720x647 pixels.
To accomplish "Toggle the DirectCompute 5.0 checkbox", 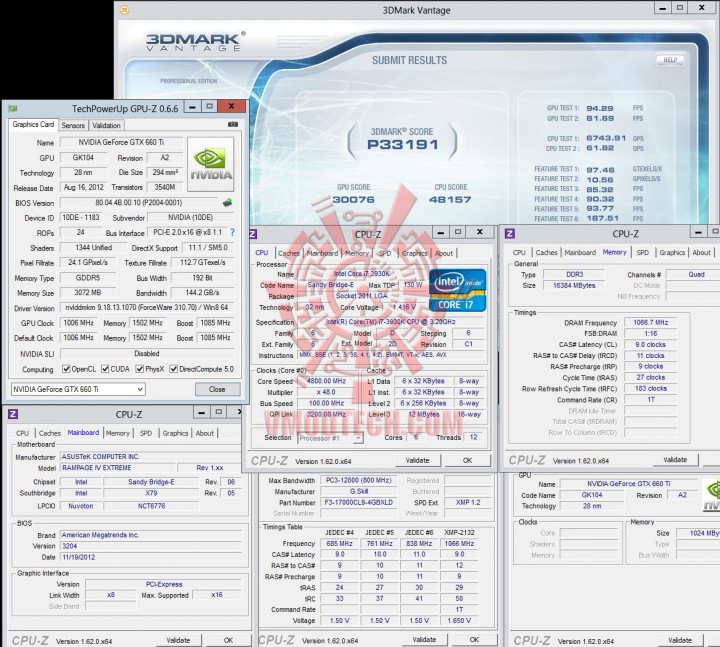I will click(x=174, y=369).
